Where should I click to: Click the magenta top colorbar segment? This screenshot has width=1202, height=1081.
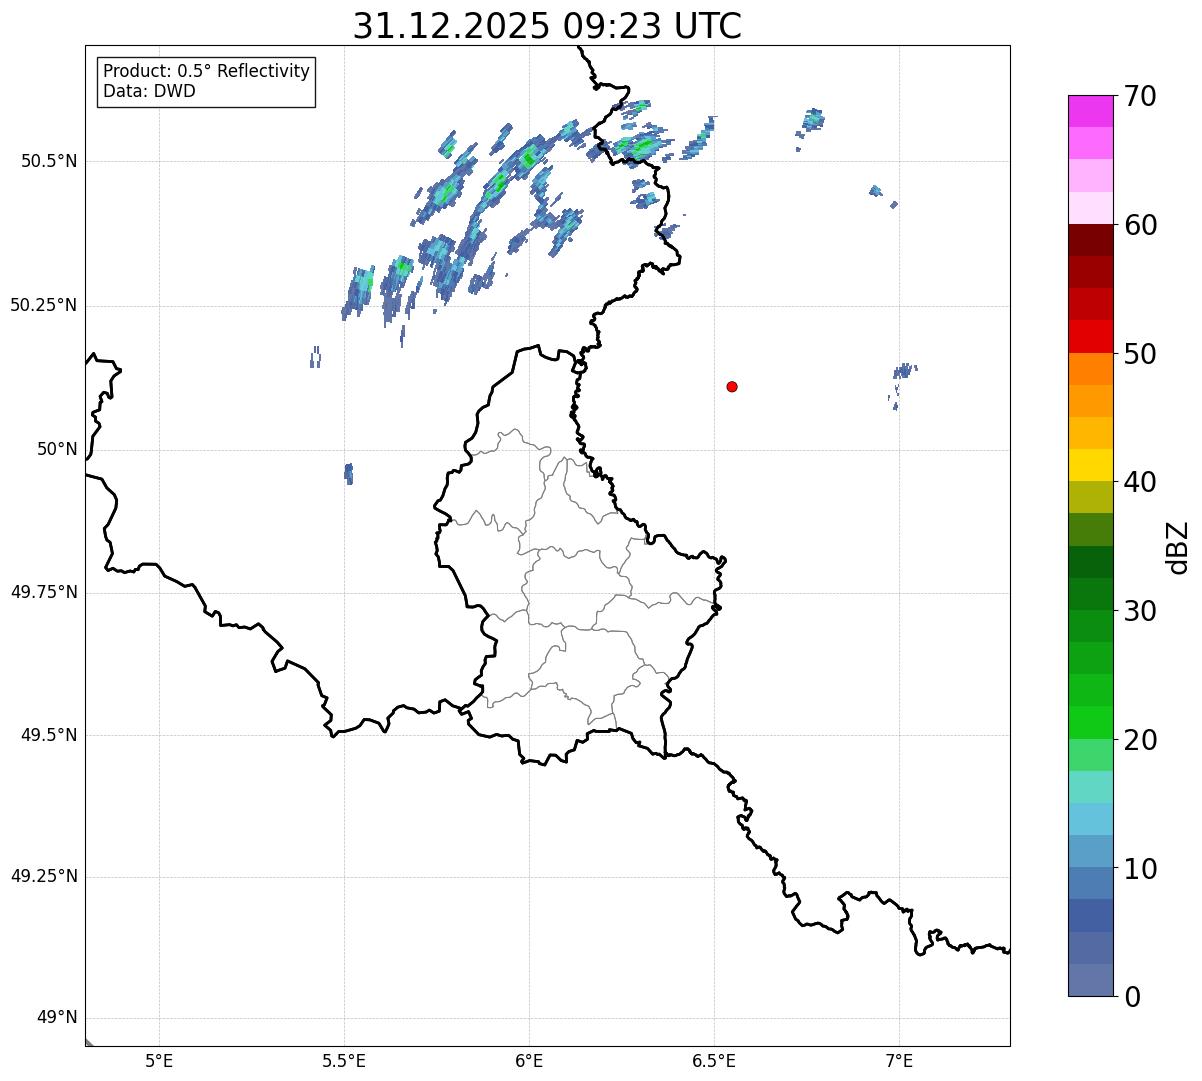pos(1091,111)
